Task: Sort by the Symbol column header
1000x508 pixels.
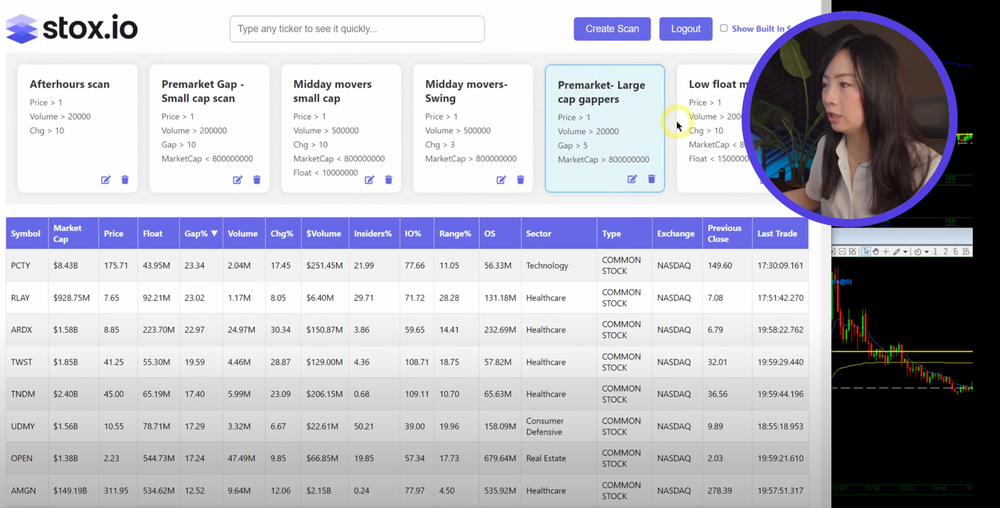Action: [27, 233]
